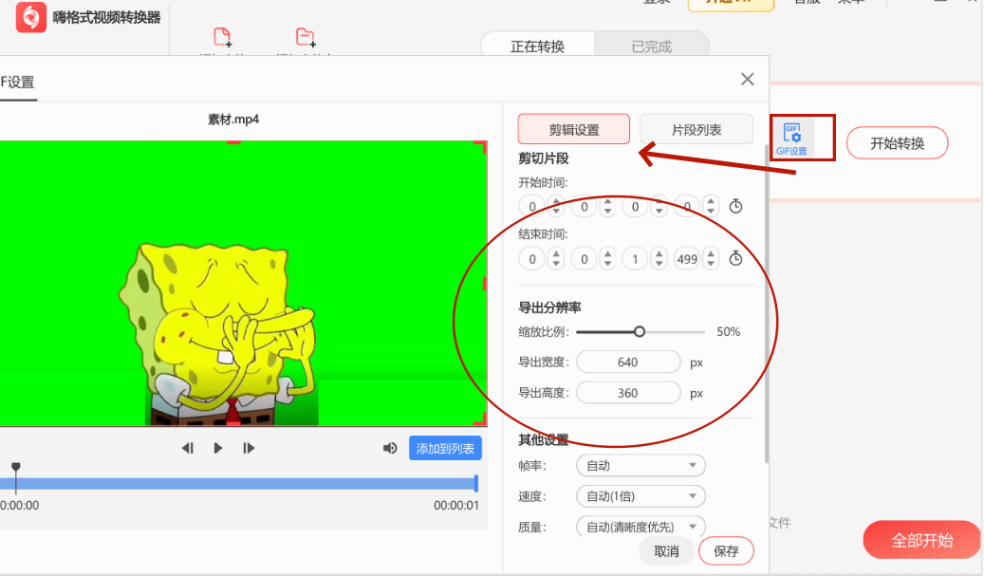Click the clock icon beside 结束时间

[x=735, y=258]
